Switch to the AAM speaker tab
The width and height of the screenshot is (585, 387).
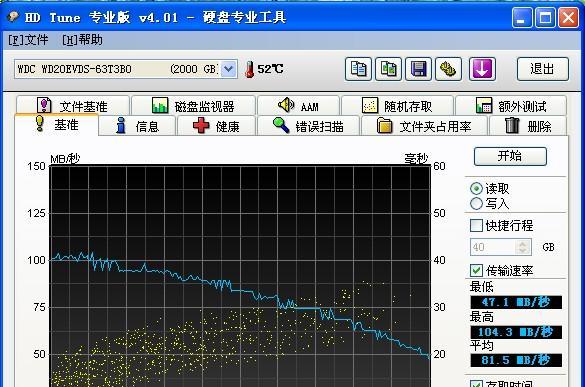pos(298,106)
